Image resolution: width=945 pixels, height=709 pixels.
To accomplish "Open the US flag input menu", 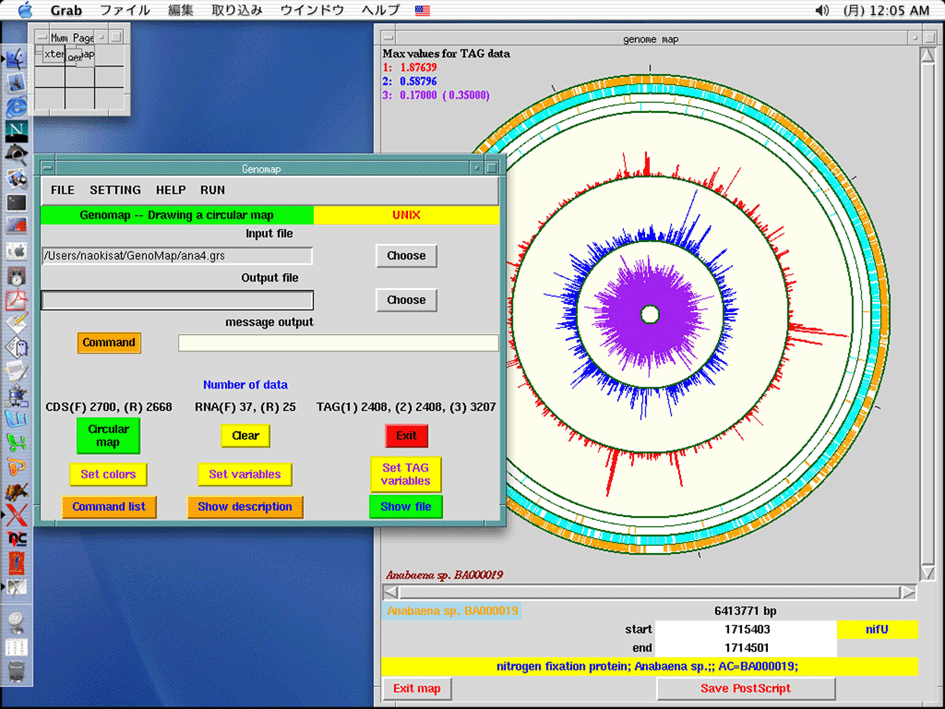I will [x=423, y=10].
